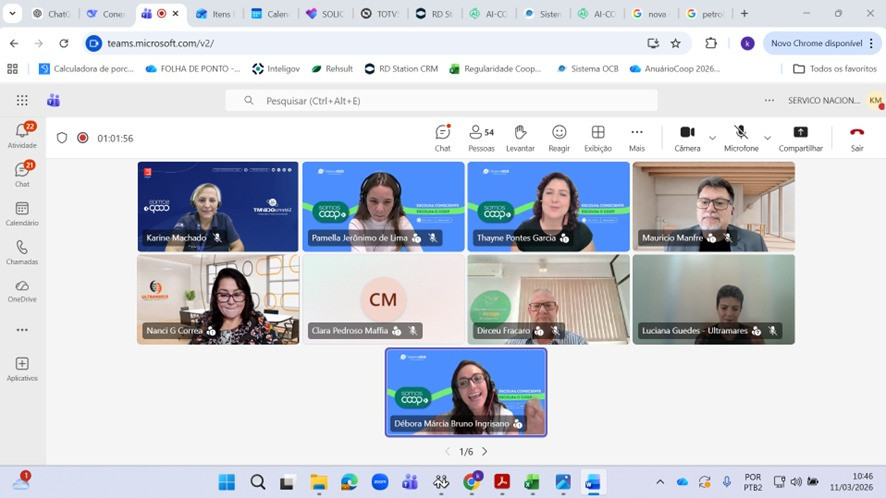Image resolution: width=886 pixels, height=498 pixels.
Task: Go to next participants page
Action: [485, 452]
